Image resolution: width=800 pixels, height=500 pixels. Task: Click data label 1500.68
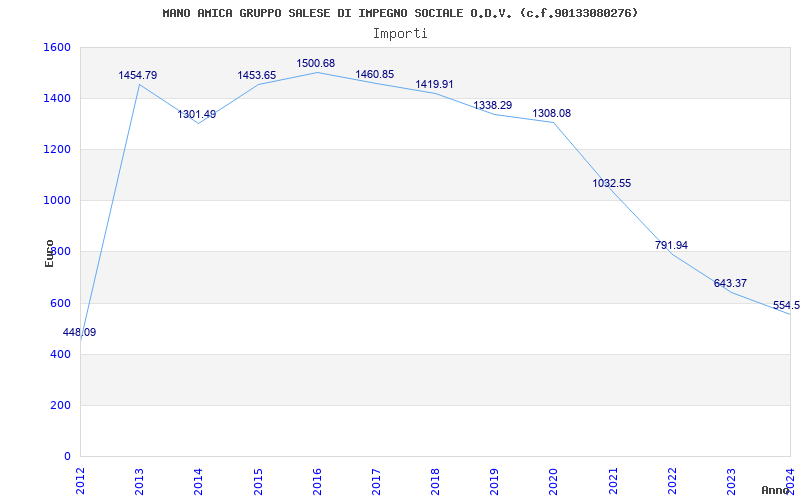(x=316, y=64)
